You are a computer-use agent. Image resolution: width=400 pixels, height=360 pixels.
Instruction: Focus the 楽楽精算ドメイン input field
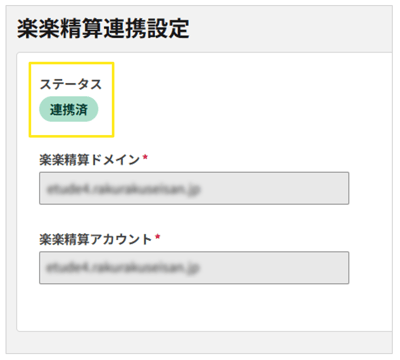[x=194, y=188]
